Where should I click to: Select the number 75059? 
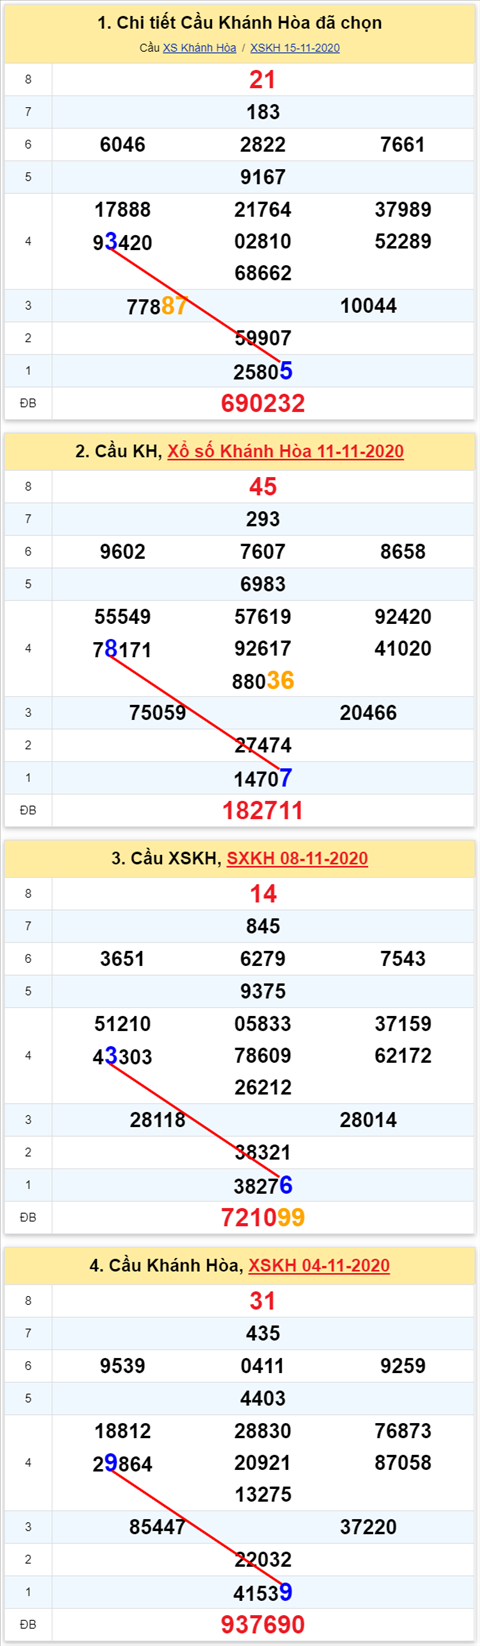tap(158, 713)
